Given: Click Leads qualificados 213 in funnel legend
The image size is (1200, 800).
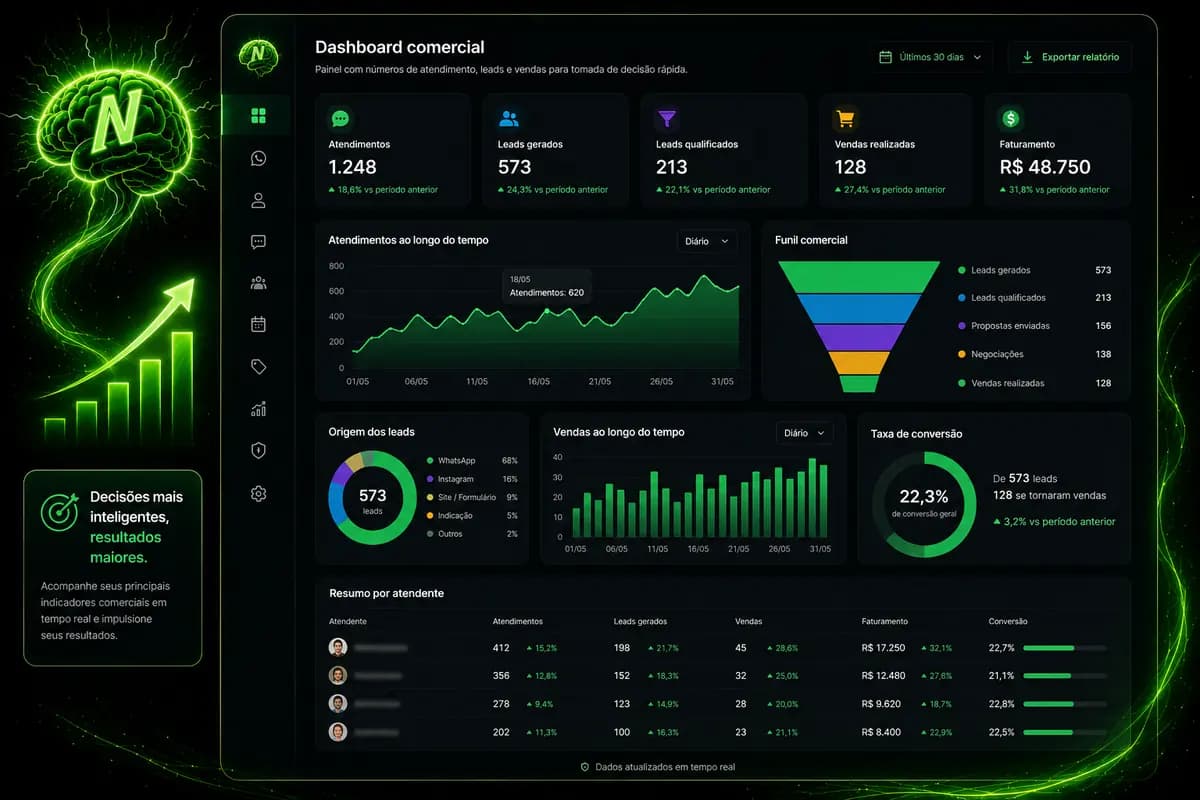Looking at the screenshot, I should click(1034, 298).
